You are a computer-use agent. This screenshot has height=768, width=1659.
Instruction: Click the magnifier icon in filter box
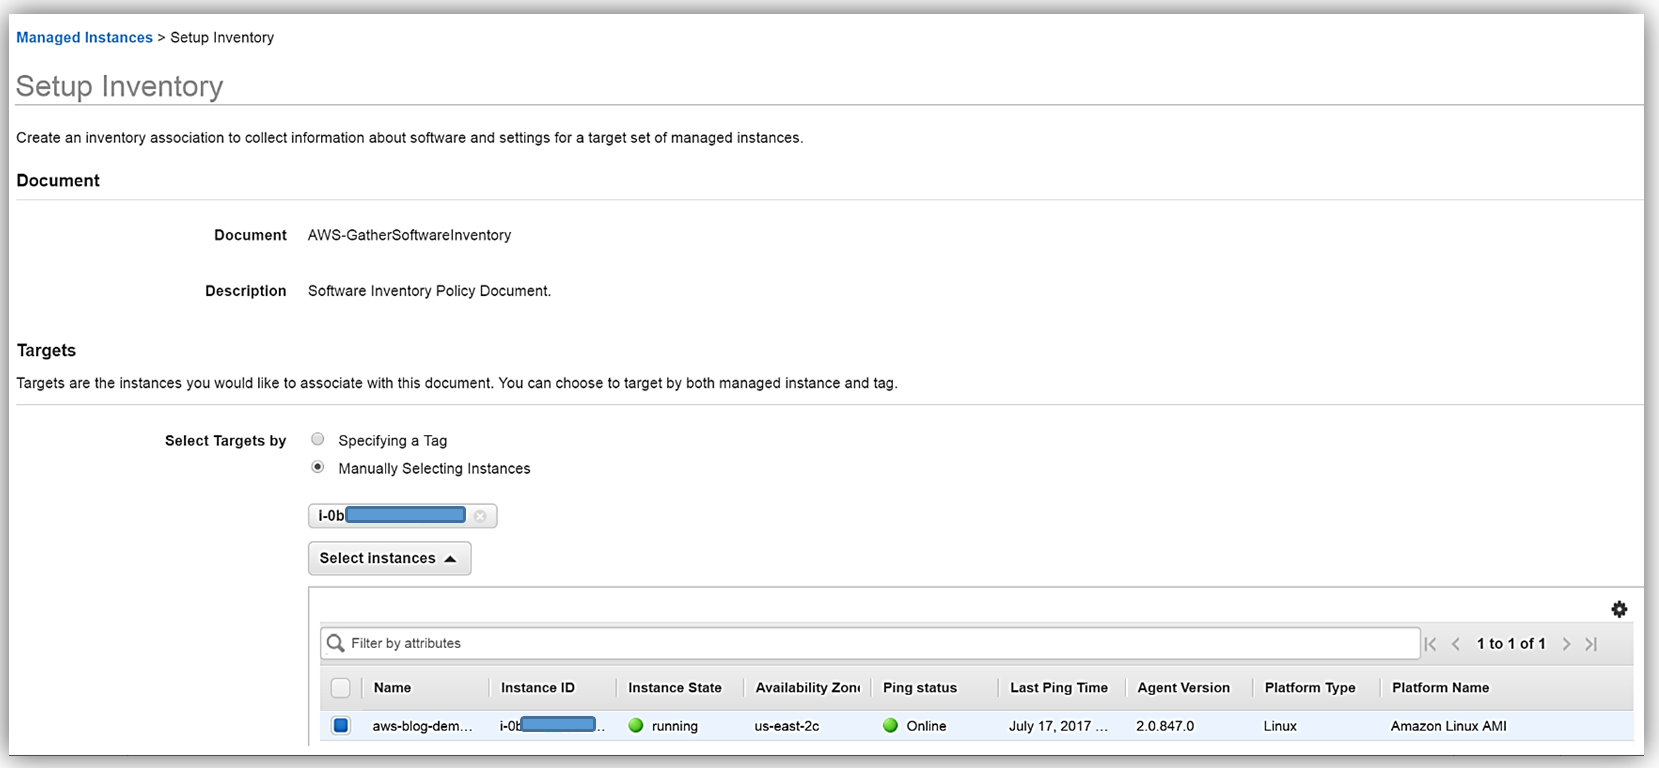pyautogui.click(x=336, y=643)
